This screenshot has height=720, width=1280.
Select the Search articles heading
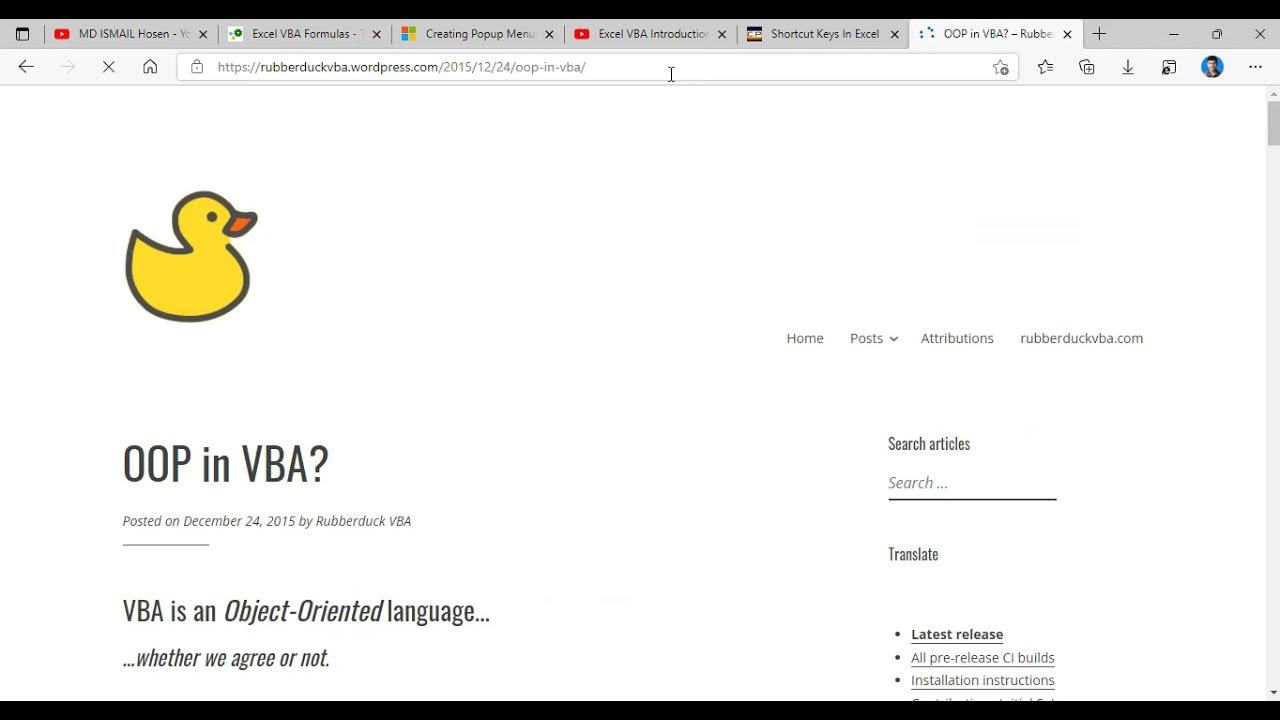(929, 444)
